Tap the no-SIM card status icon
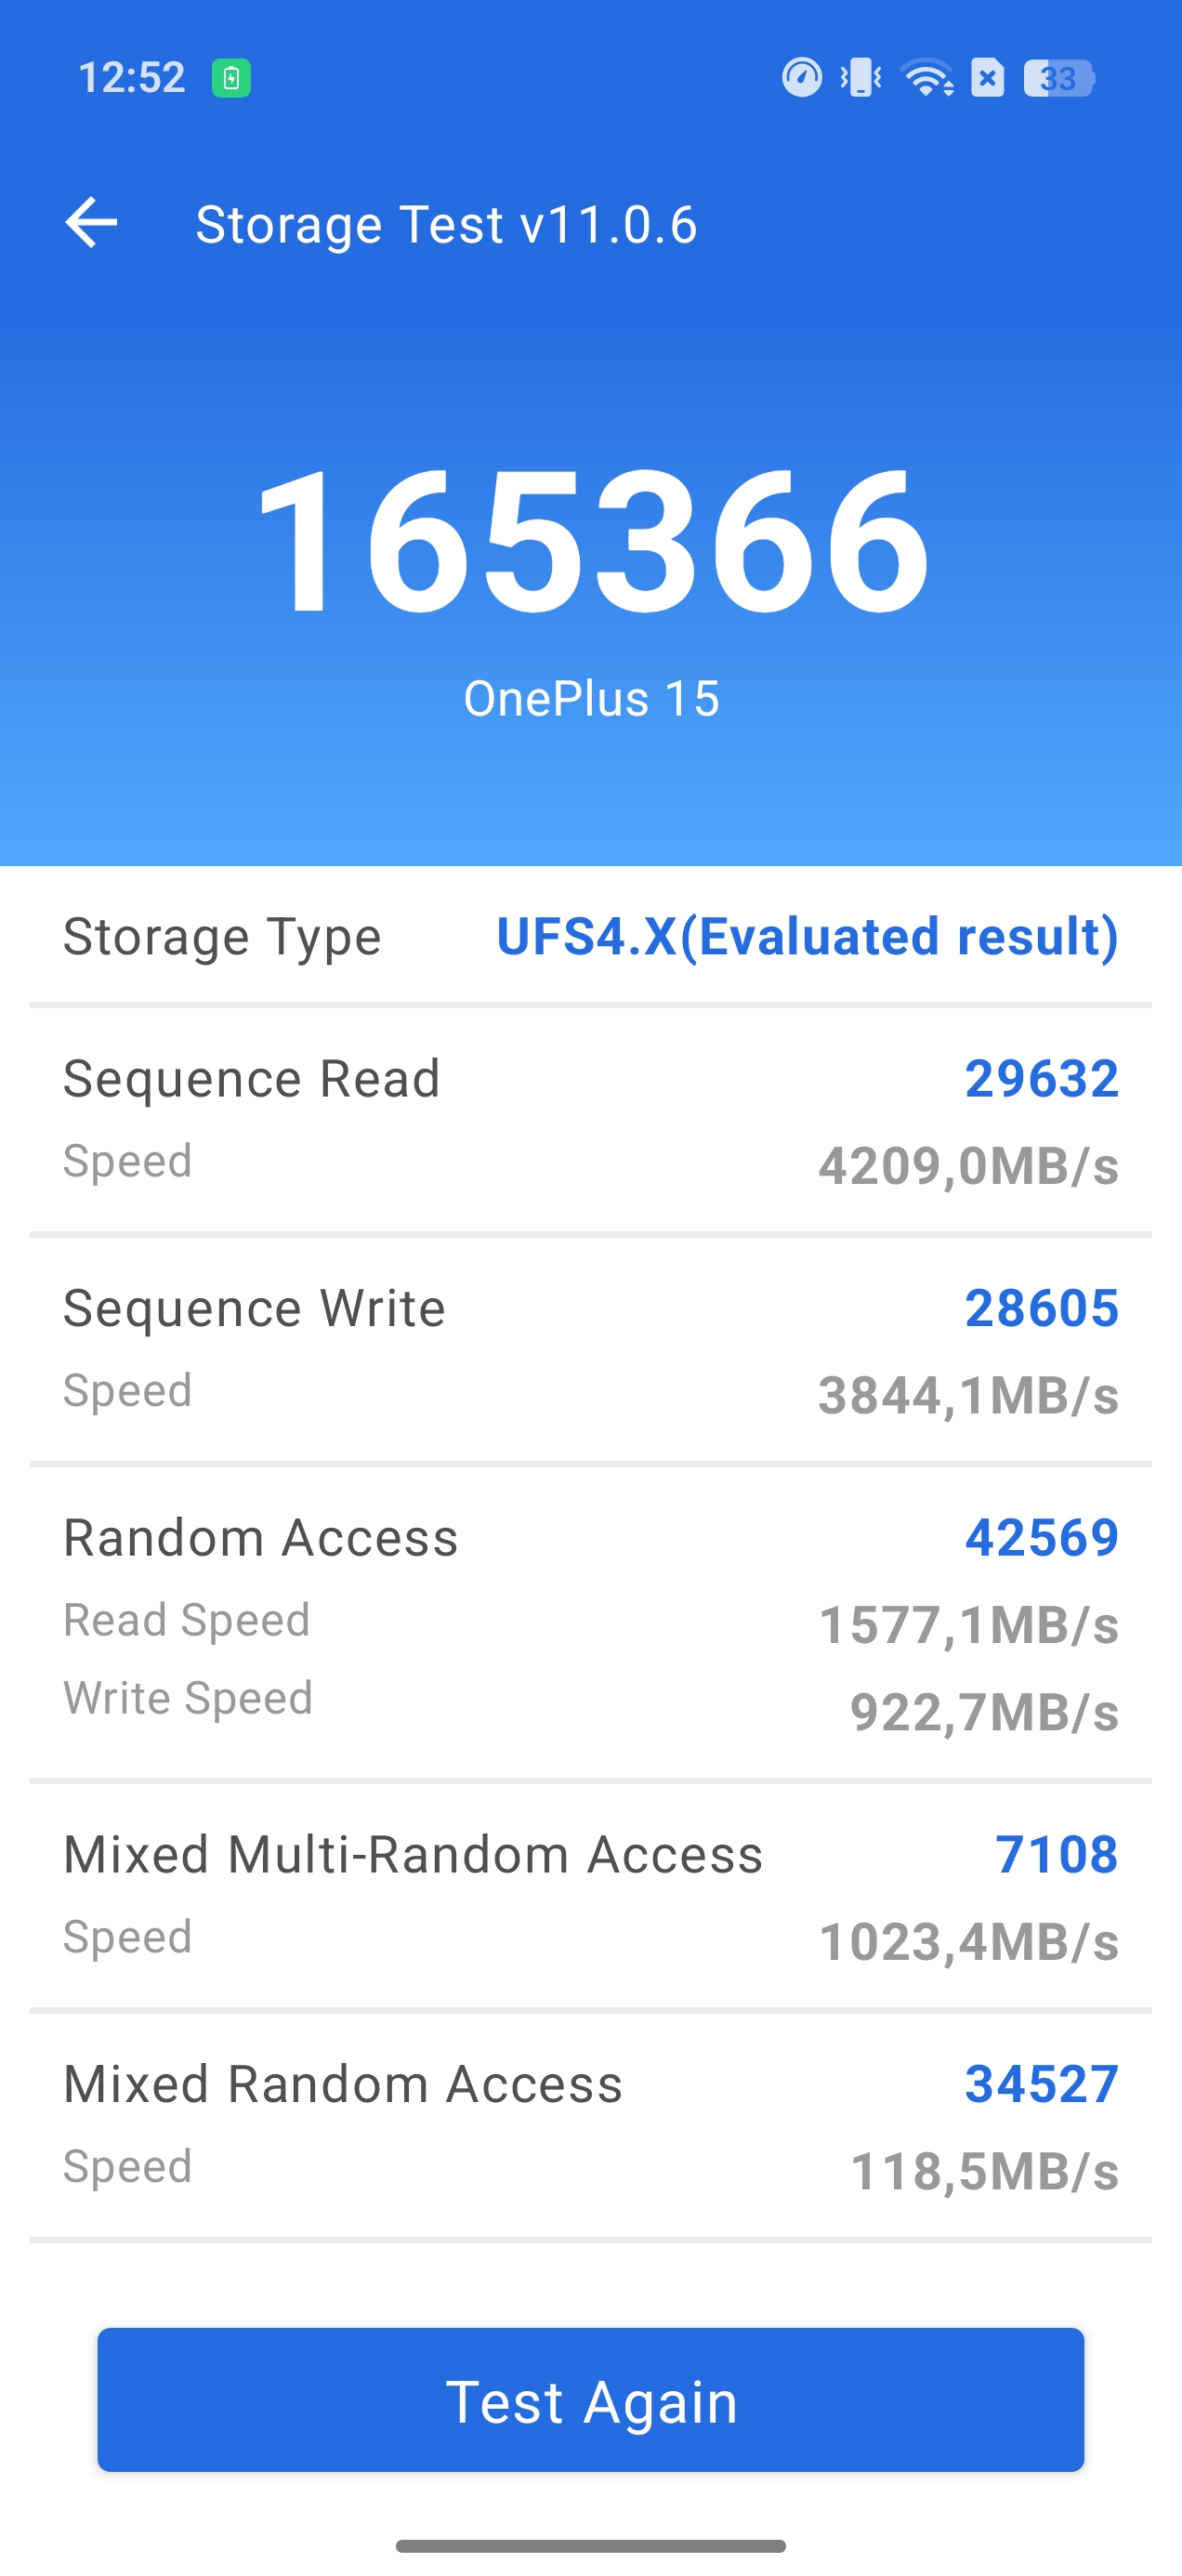The image size is (1182, 2576). [x=988, y=78]
